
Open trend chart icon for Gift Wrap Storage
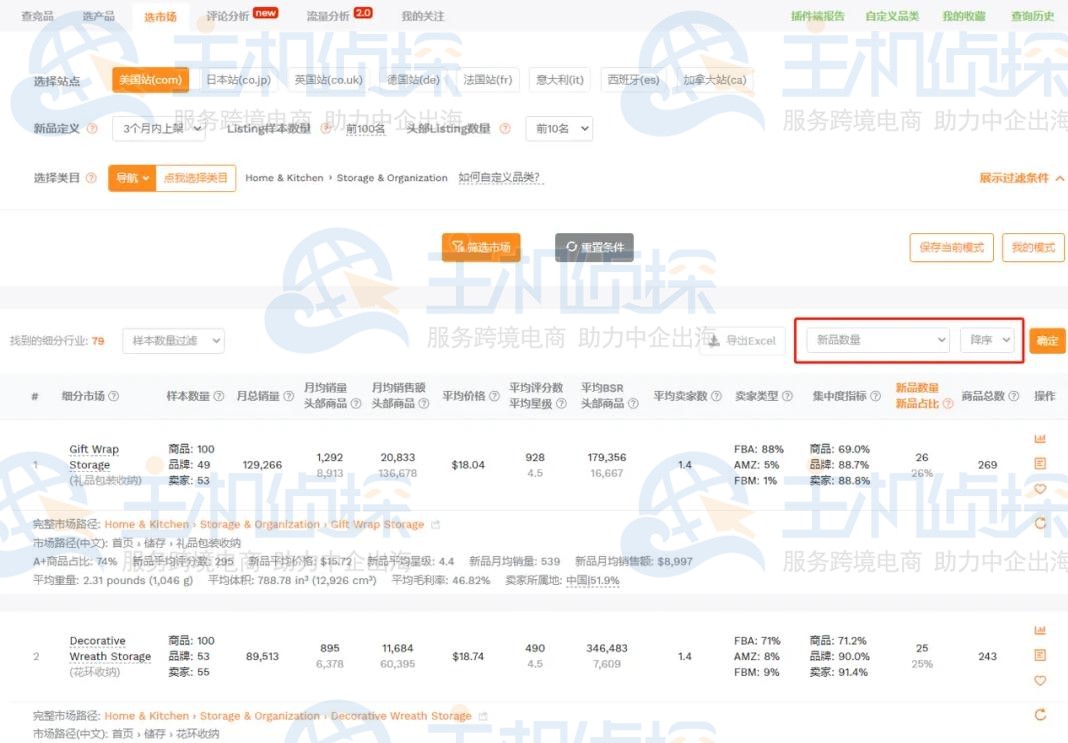click(x=1040, y=437)
